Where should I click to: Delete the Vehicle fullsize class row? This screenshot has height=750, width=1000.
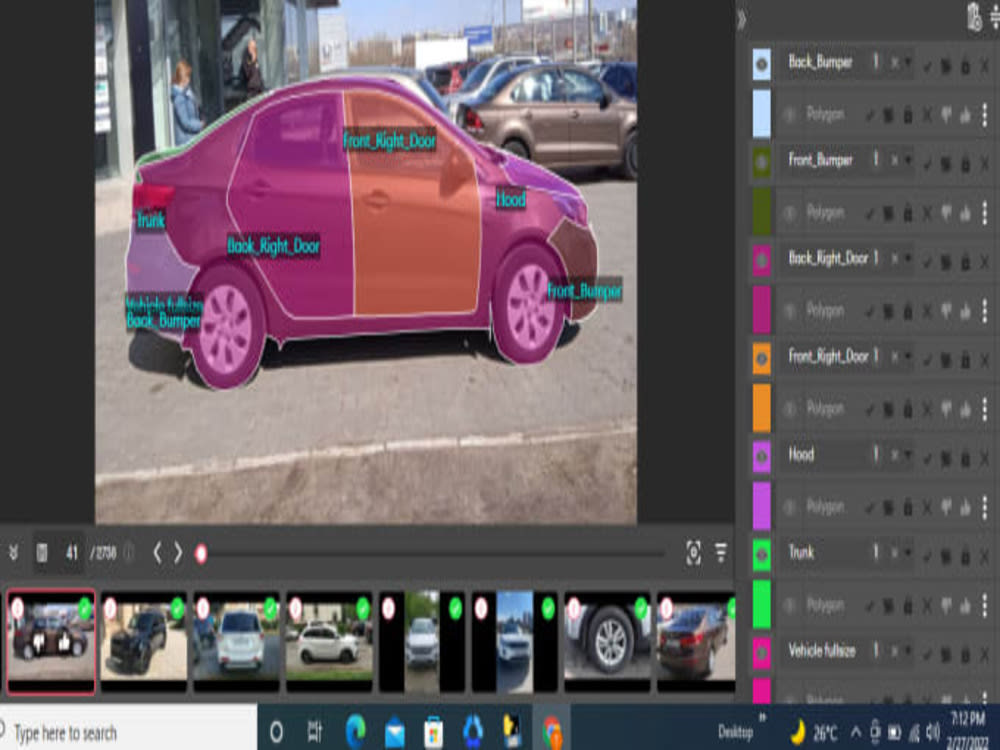point(985,654)
